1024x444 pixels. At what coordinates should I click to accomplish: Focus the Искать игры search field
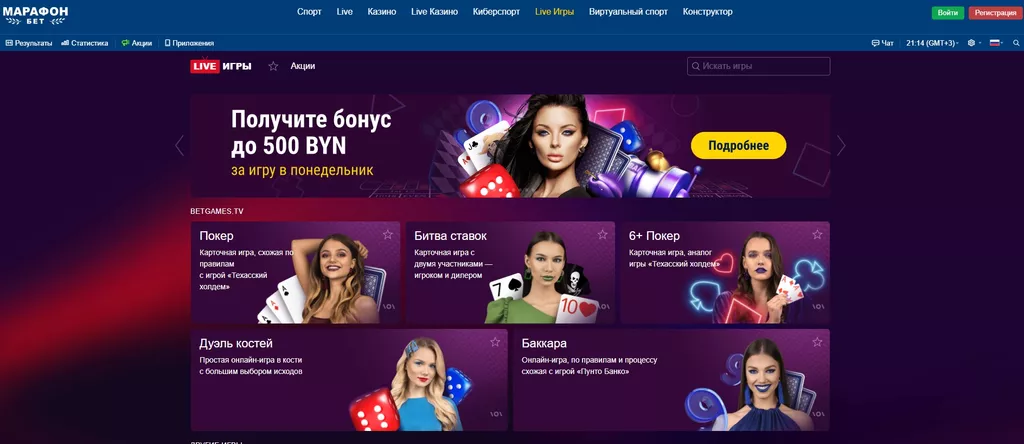tap(759, 66)
